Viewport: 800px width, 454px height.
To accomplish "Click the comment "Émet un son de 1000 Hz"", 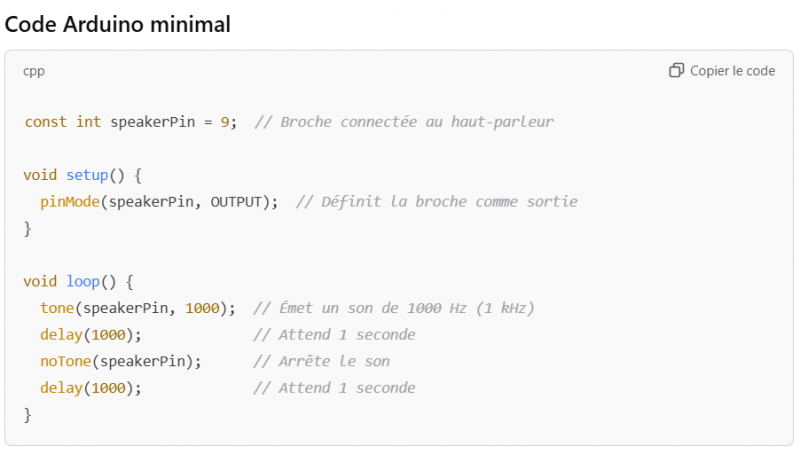I will pyautogui.click(x=394, y=308).
